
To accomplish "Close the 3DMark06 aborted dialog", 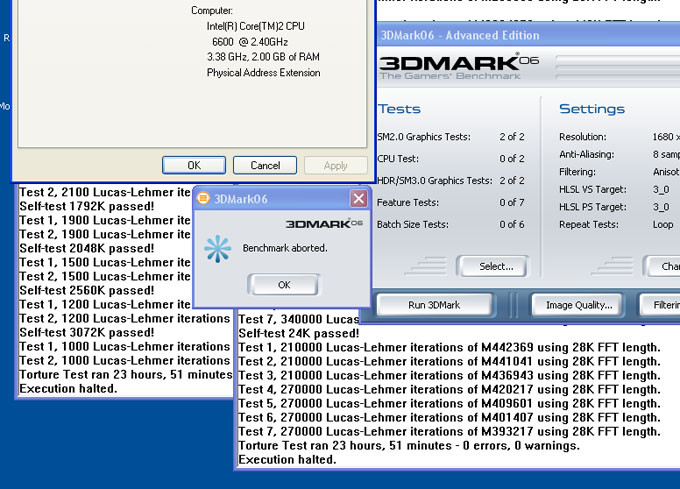I will click(x=359, y=199).
